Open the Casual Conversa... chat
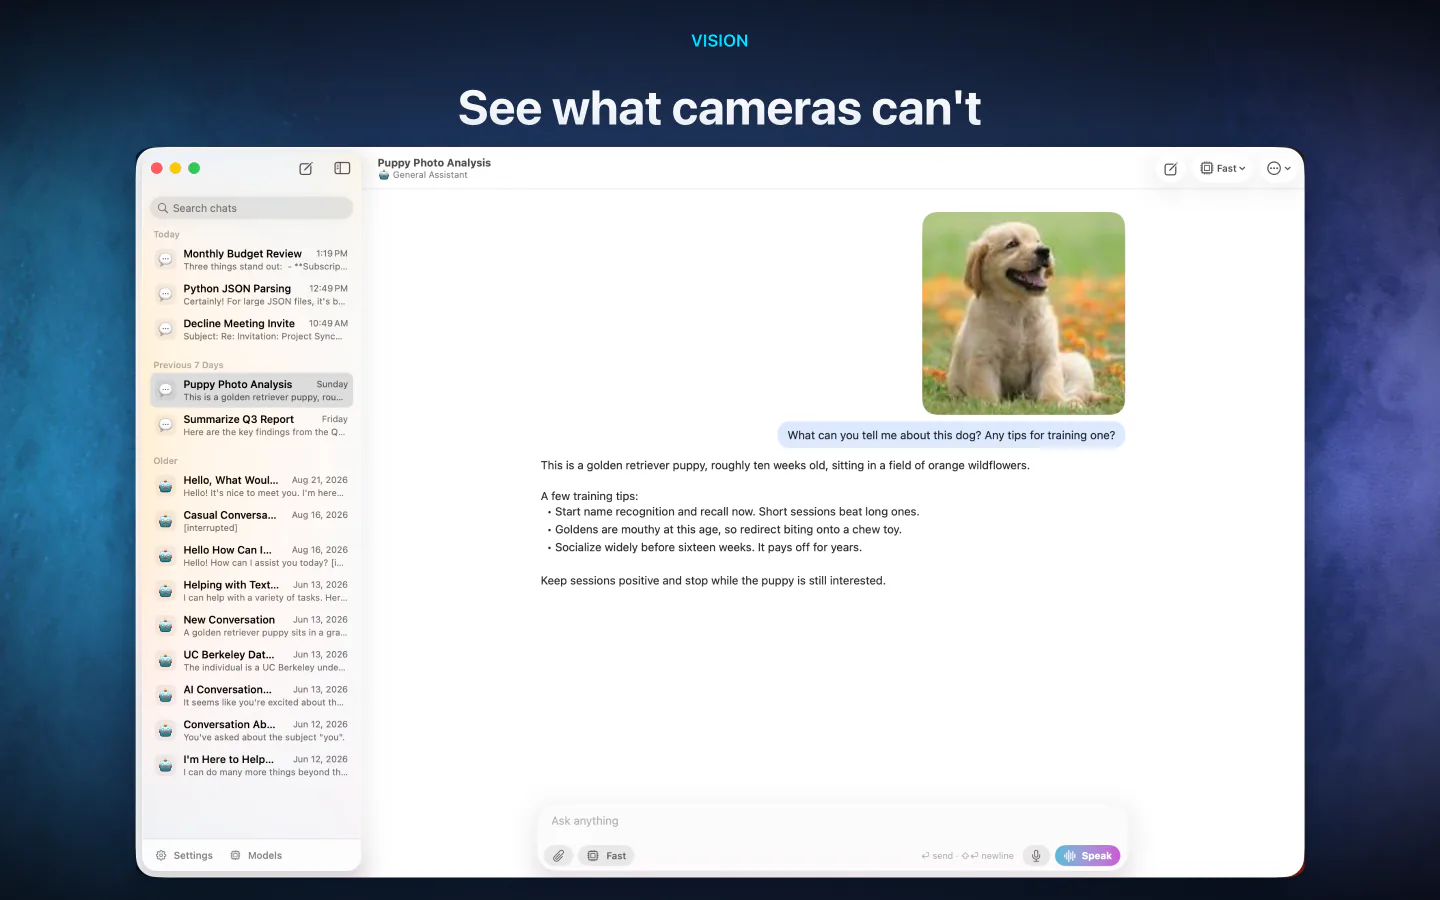 [252, 521]
